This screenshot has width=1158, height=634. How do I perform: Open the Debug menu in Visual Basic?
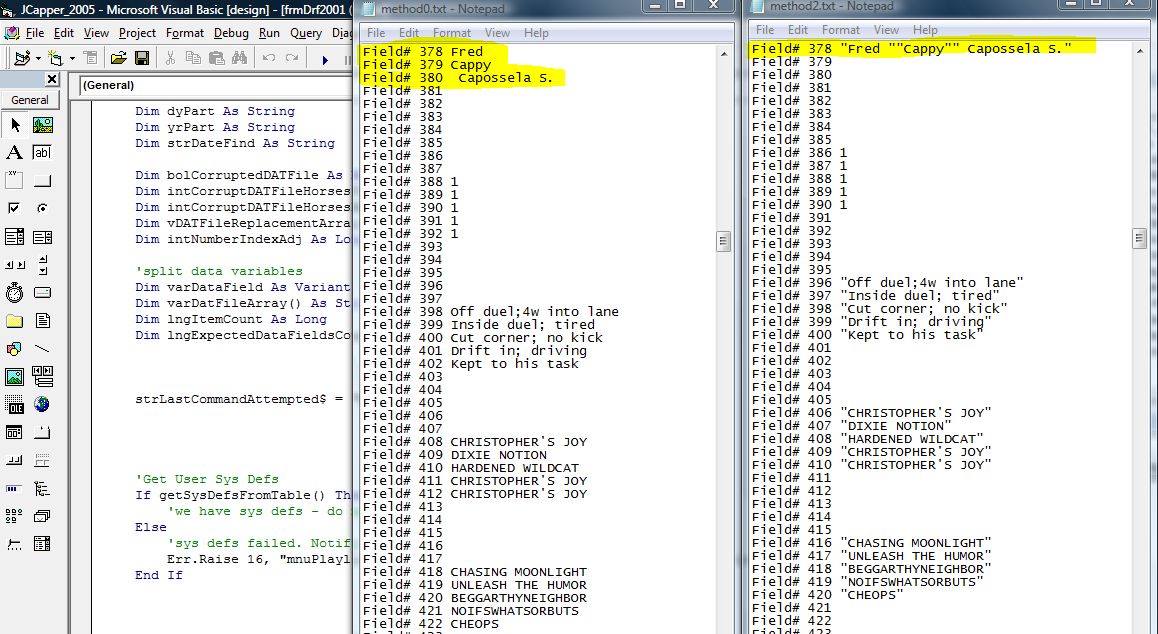pos(231,33)
